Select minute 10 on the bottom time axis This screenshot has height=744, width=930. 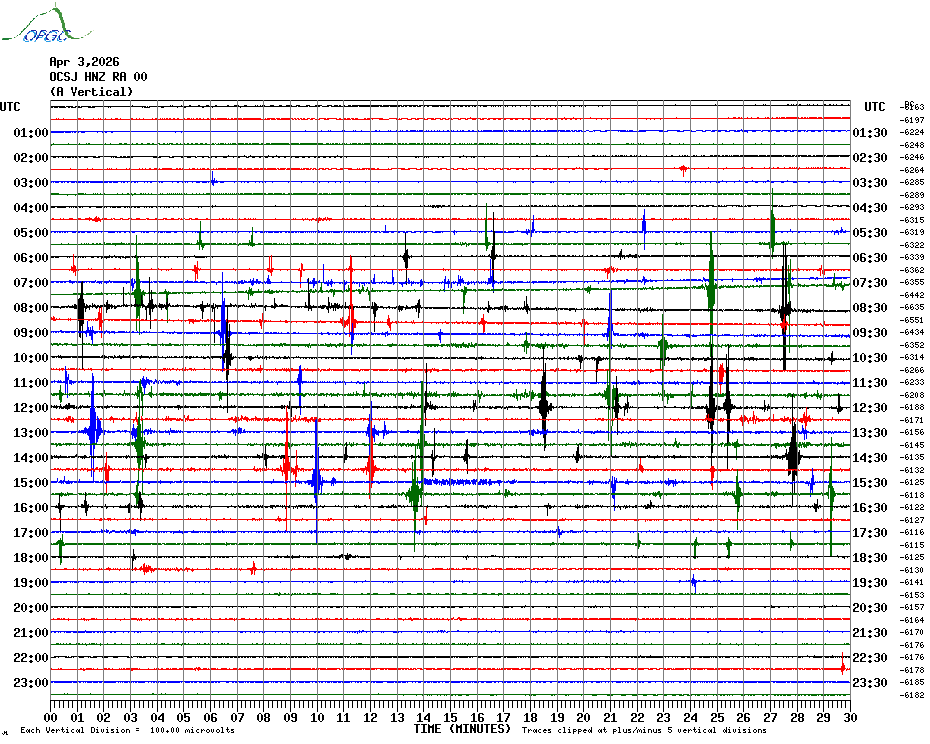(x=317, y=717)
